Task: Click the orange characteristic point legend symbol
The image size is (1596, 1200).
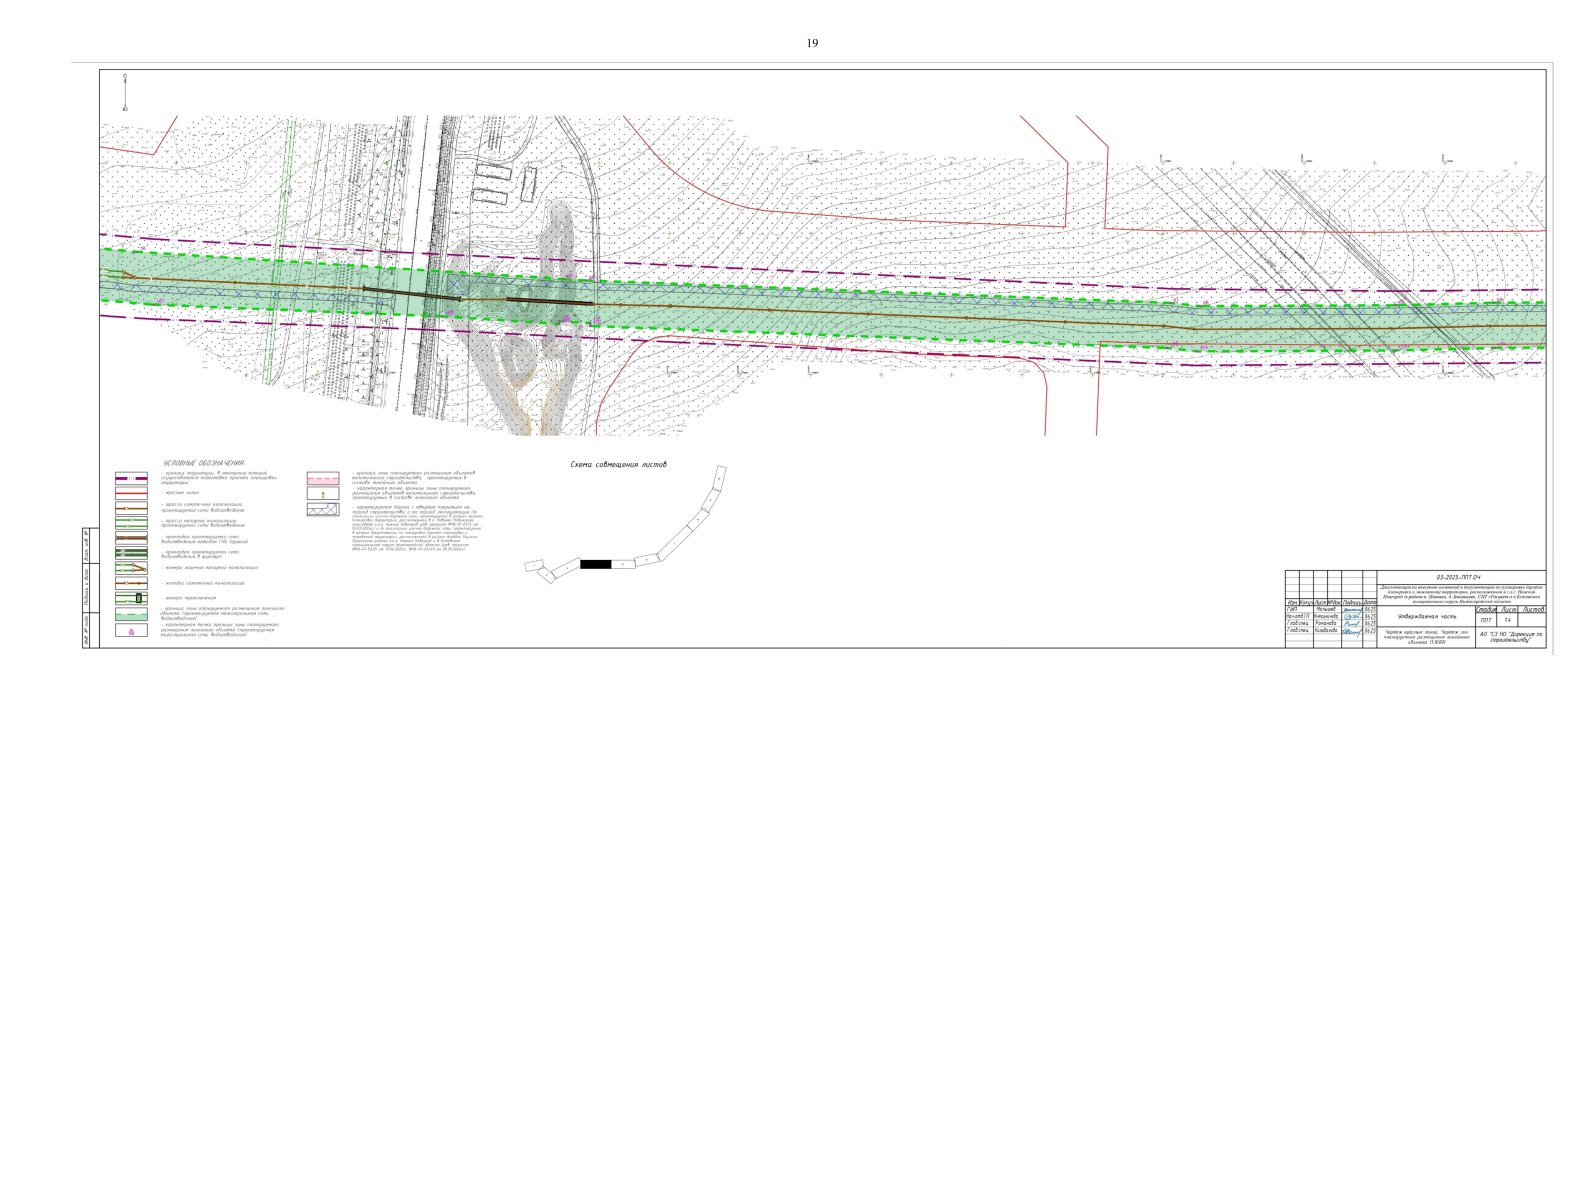Action: [x=323, y=494]
